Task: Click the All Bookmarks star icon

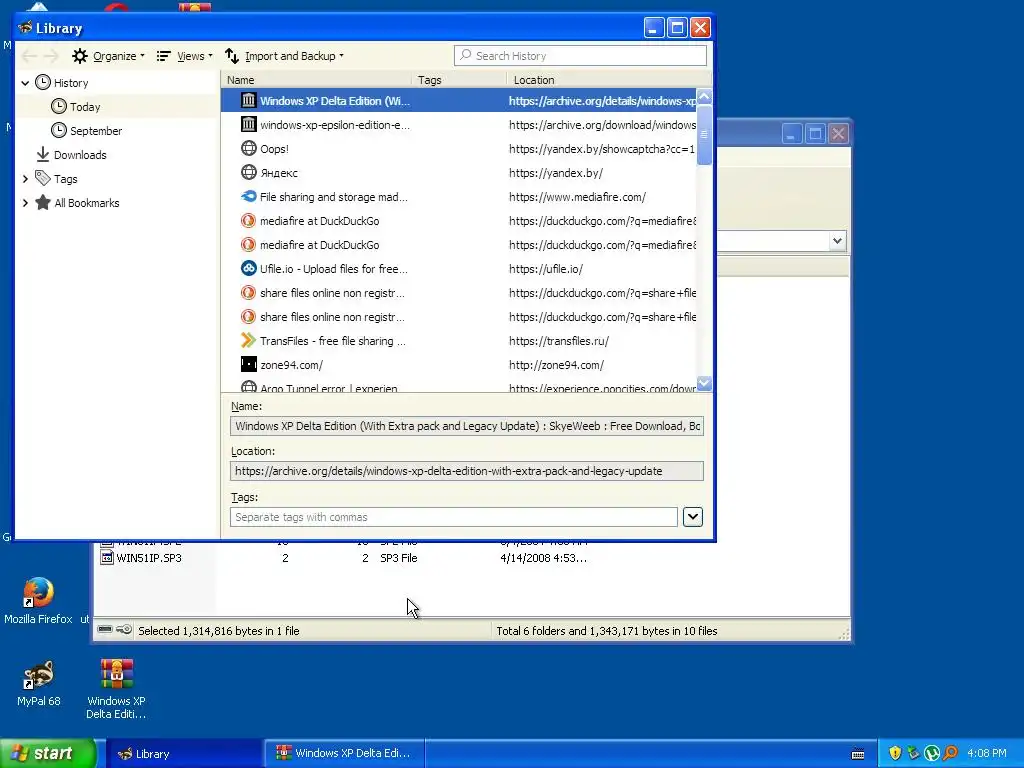Action: (42, 202)
